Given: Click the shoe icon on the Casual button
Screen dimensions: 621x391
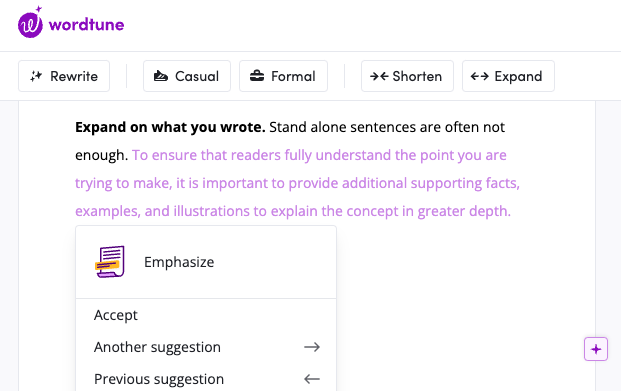Looking at the screenshot, I should pyautogui.click(x=160, y=76).
